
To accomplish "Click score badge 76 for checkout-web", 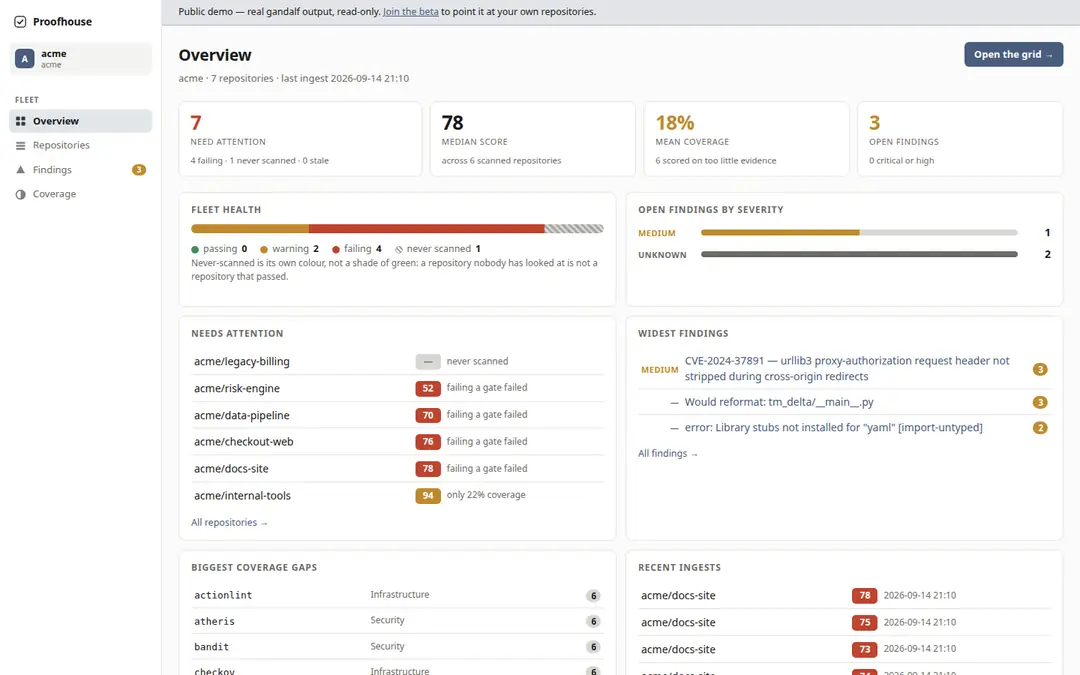I will 428,442.
